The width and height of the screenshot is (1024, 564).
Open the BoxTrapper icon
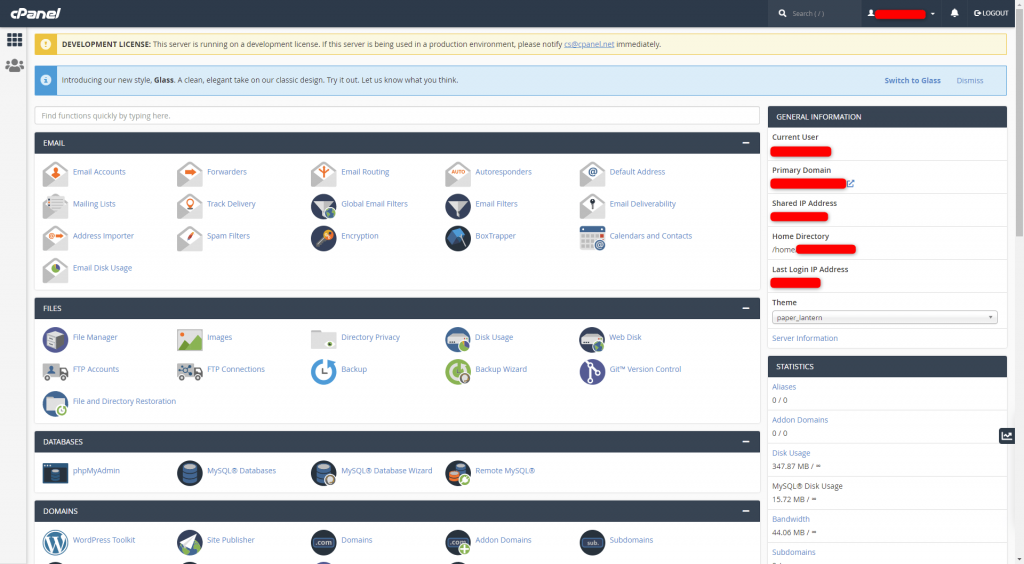[x=458, y=238]
